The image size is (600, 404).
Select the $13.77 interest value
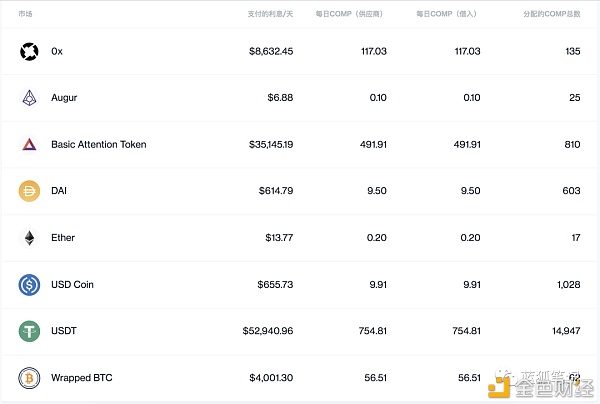tap(279, 238)
